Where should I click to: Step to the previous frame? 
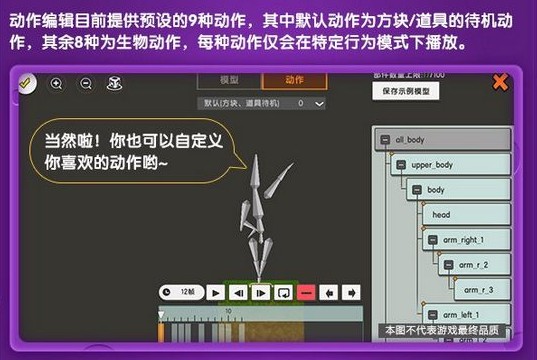tap(238, 293)
